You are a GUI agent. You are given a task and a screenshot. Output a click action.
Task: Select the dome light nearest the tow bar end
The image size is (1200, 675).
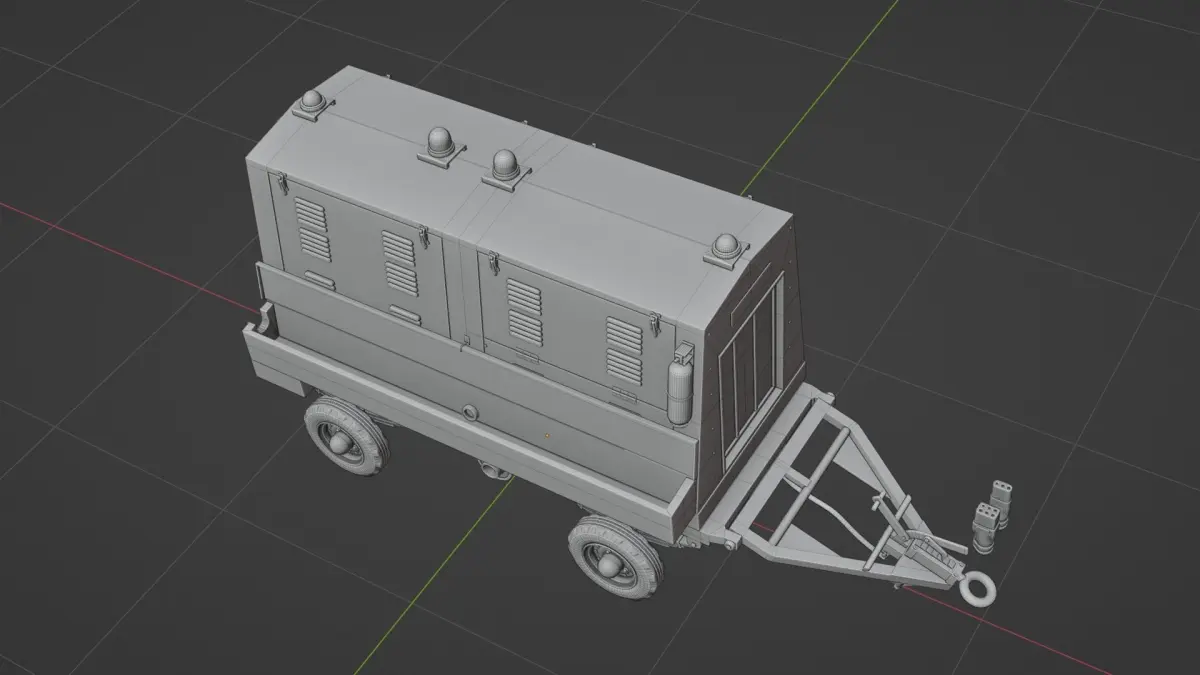(x=726, y=250)
